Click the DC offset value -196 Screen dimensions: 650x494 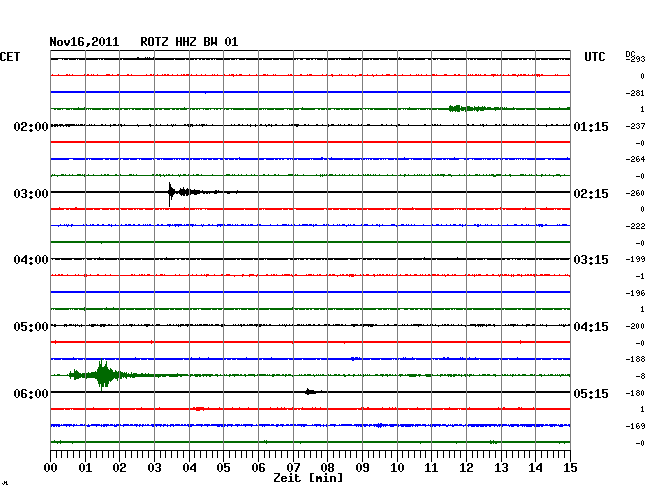coord(635,293)
